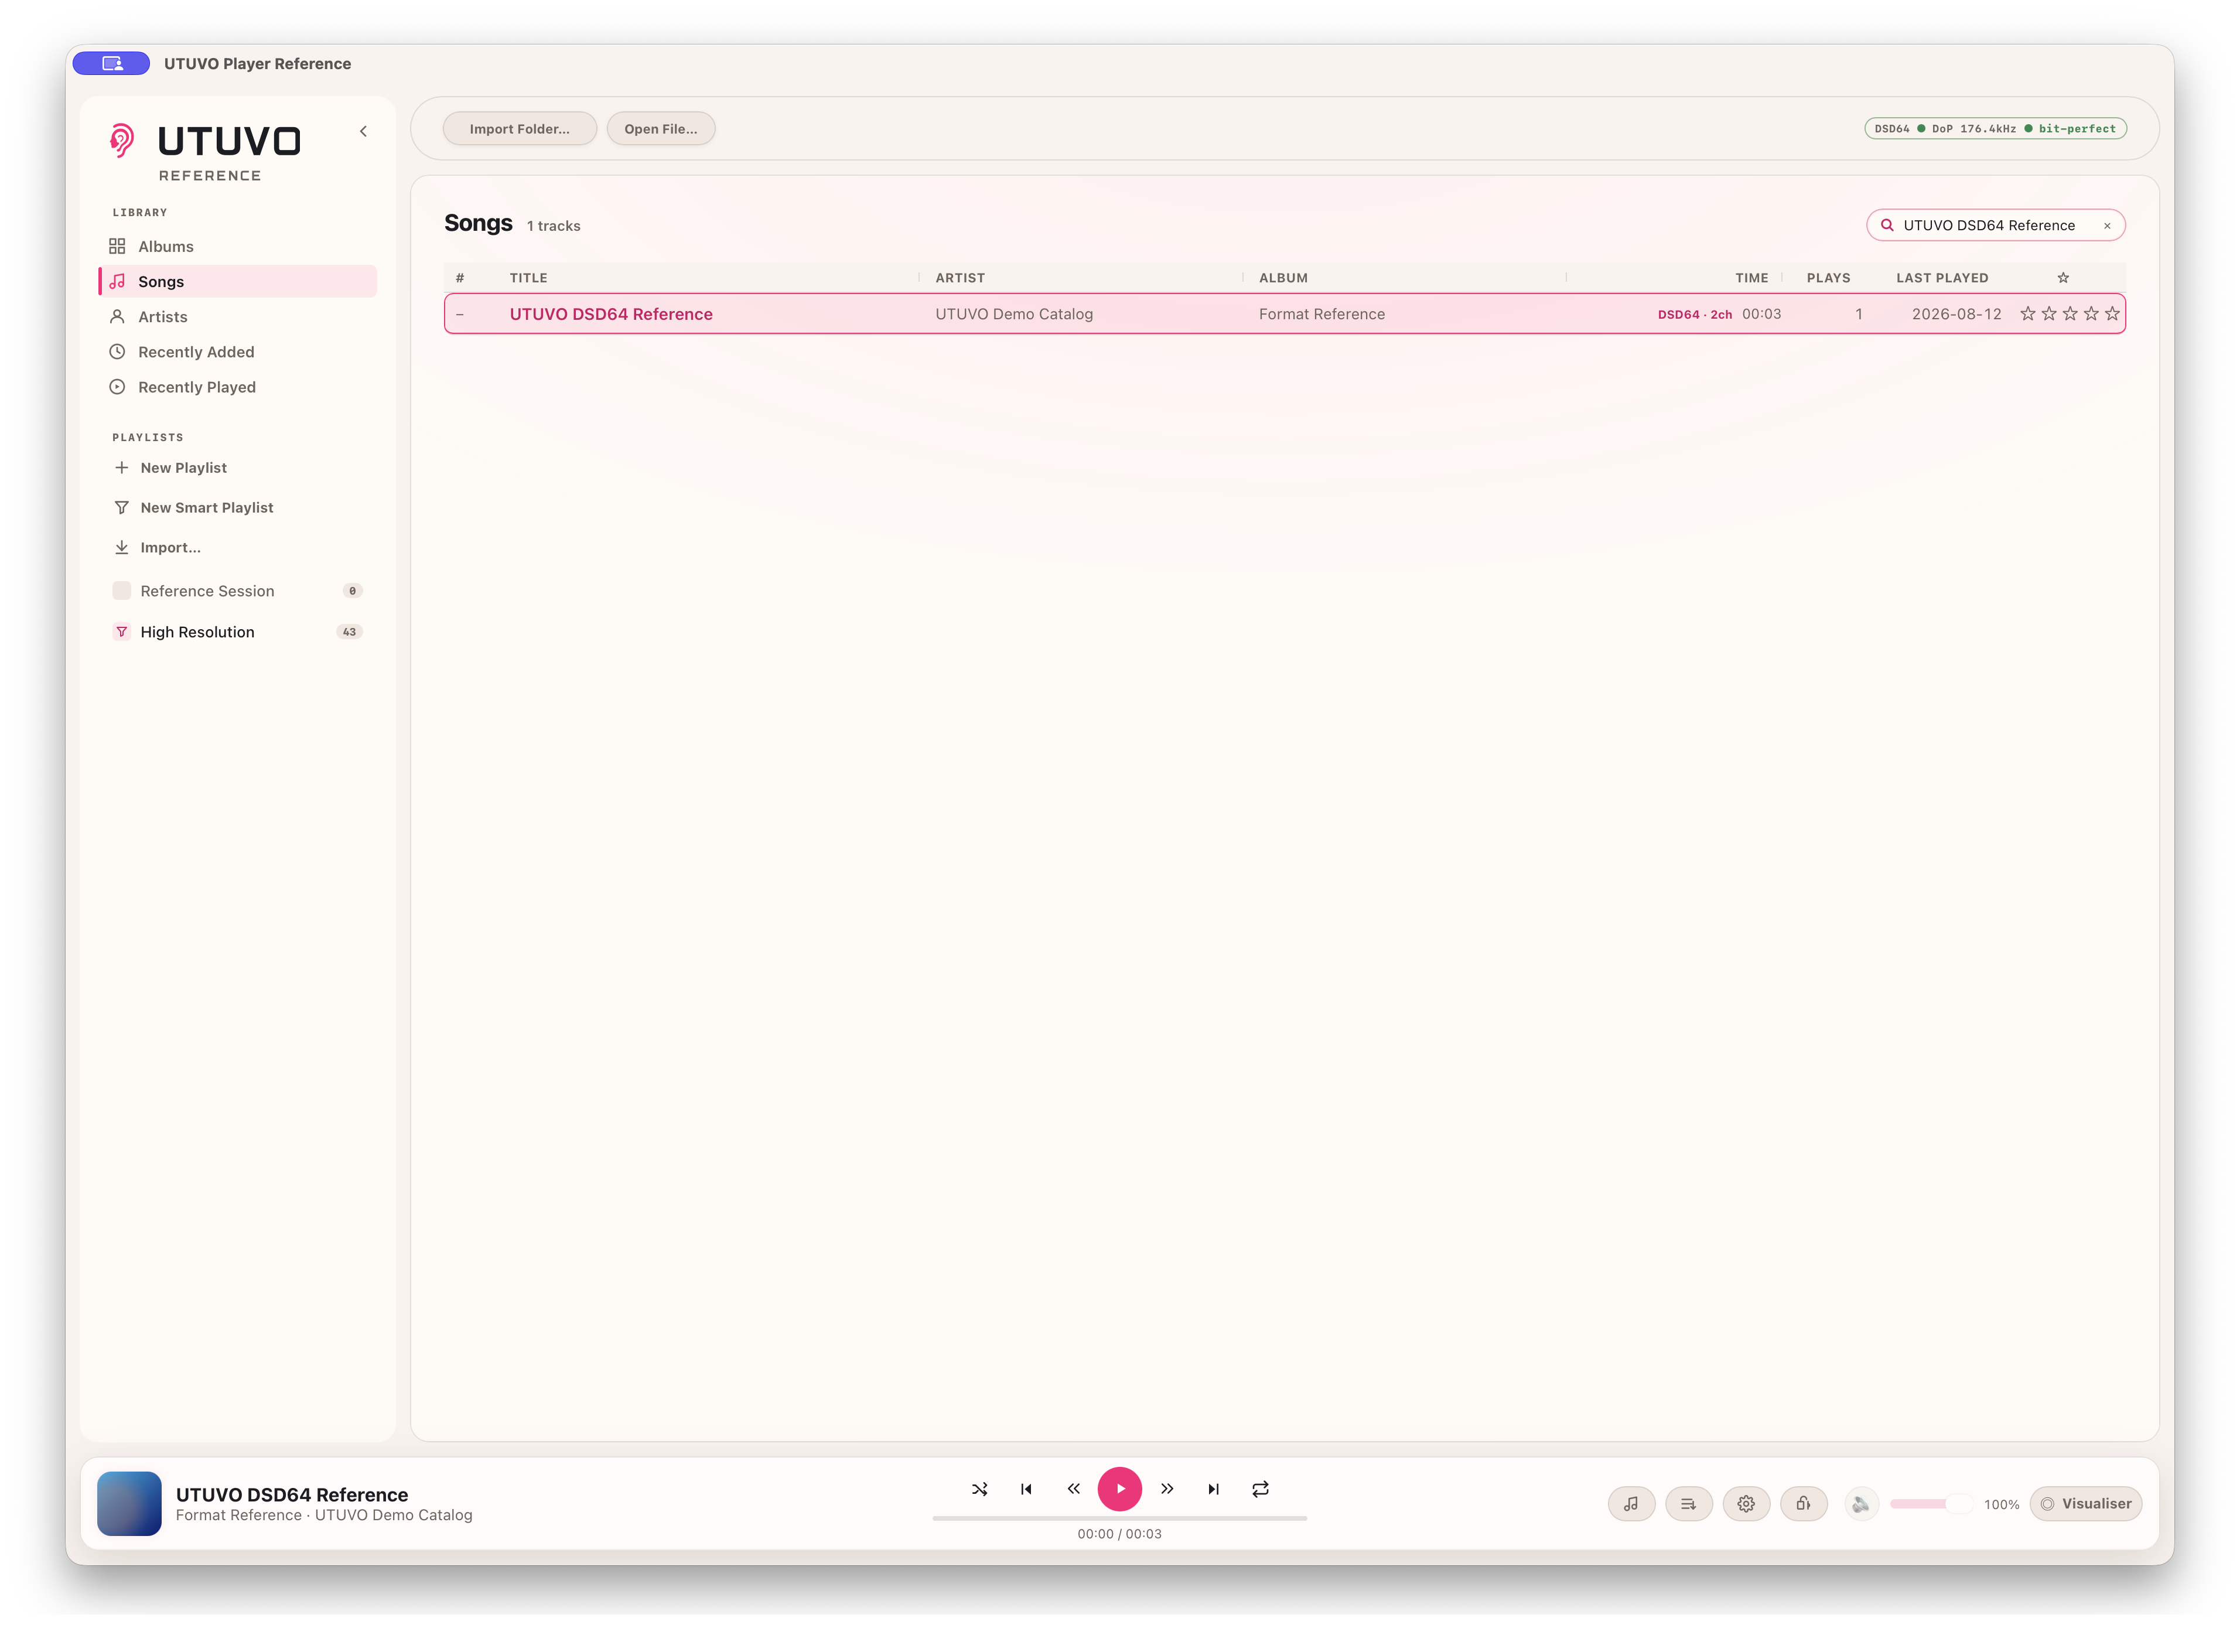2240x1652 pixels.
Task: Sort by the TIME column header
Action: [x=1751, y=278]
